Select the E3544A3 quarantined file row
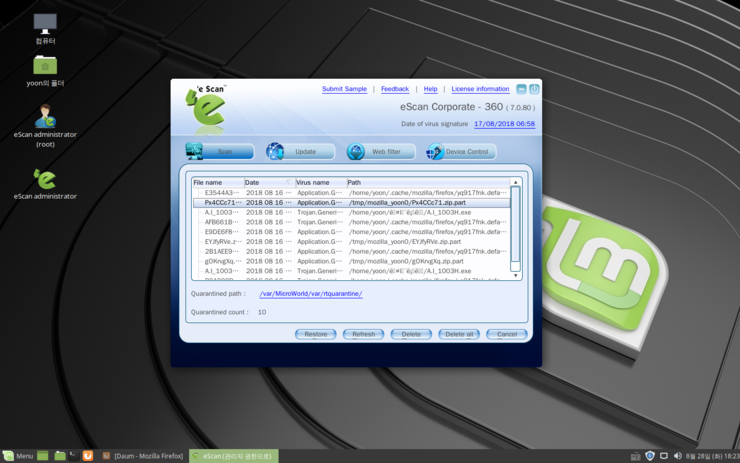Image resolution: width=740 pixels, height=463 pixels. point(352,193)
